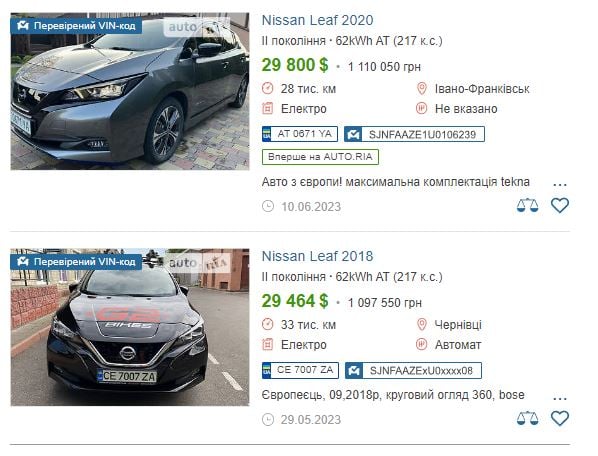The image size is (598, 456).
Task: Click location pin icon beside Івано-Франківськ
Action: pyautogui.click(x=421, y=88)
